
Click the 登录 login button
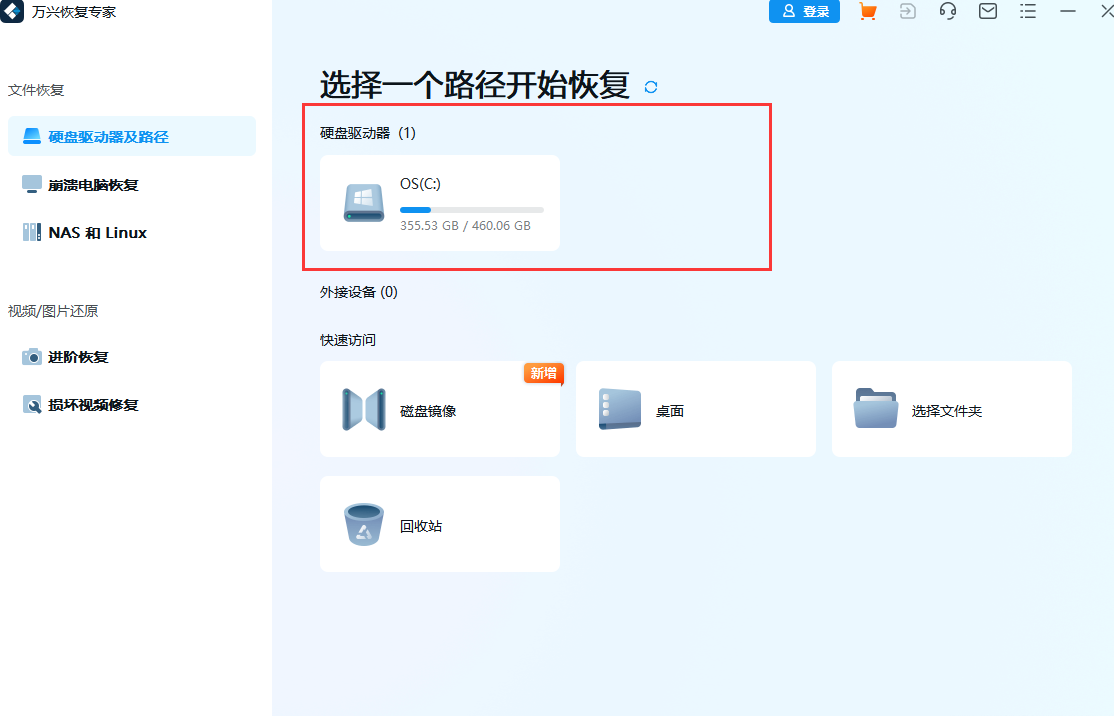point(804,12)
